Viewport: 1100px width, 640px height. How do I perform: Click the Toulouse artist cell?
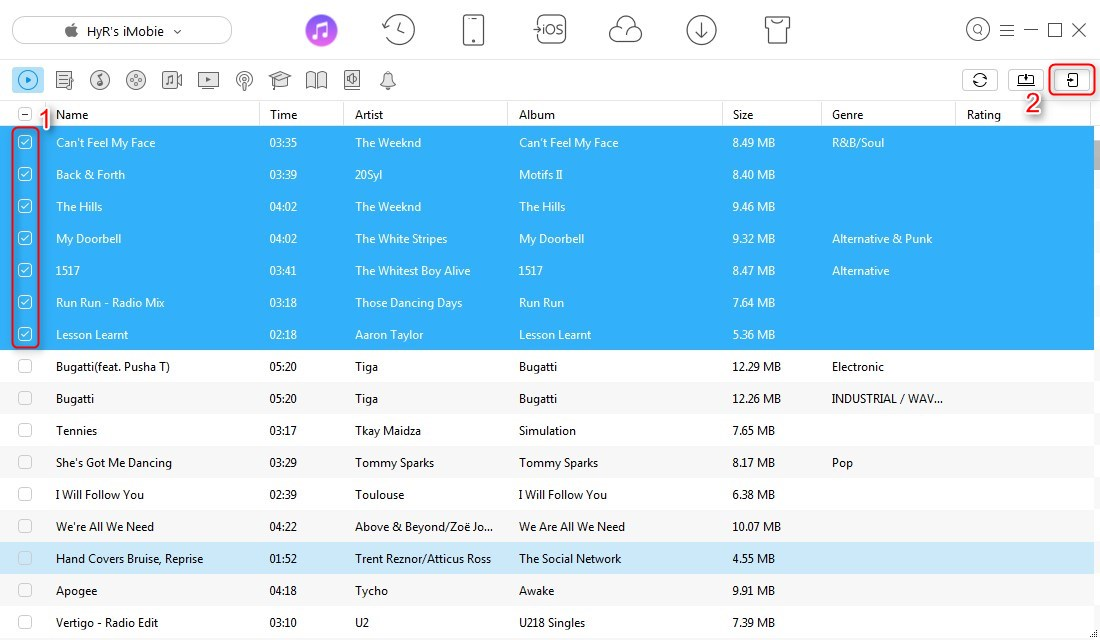(x=380, y=495)
